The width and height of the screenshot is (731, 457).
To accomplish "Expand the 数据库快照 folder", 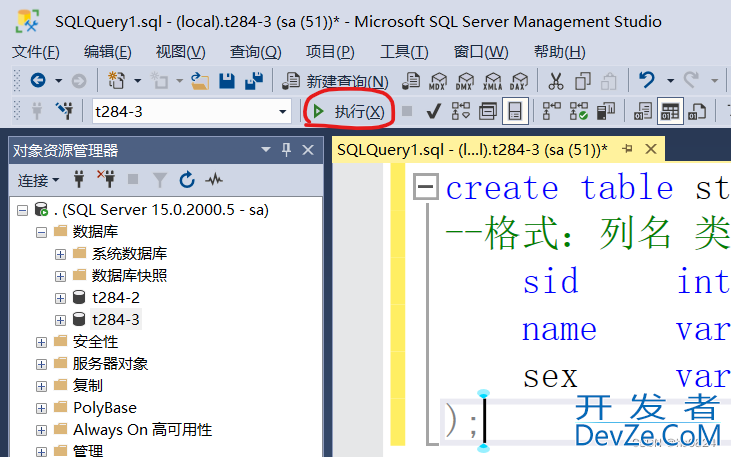I will 60,277.
